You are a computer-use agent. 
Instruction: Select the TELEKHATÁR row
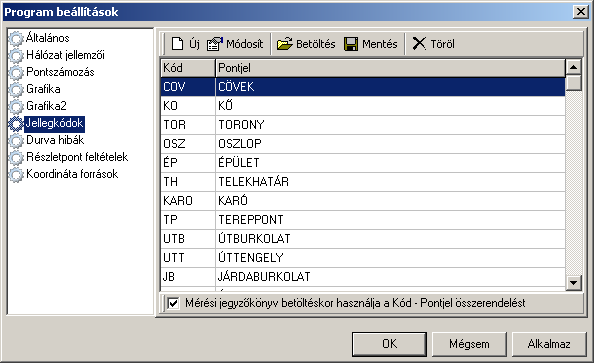[x=363, y=182]
